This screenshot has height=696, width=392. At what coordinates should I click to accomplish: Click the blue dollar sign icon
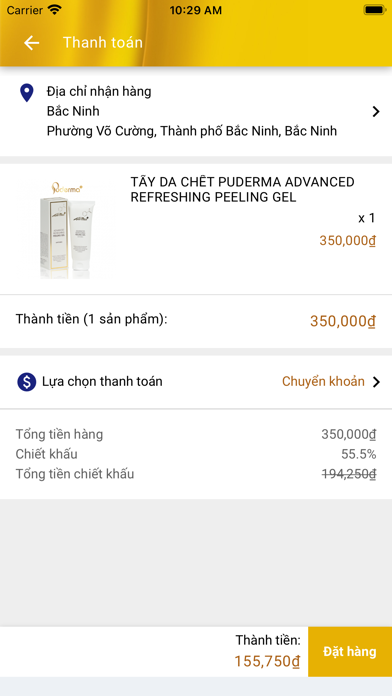tap(27, 382)
